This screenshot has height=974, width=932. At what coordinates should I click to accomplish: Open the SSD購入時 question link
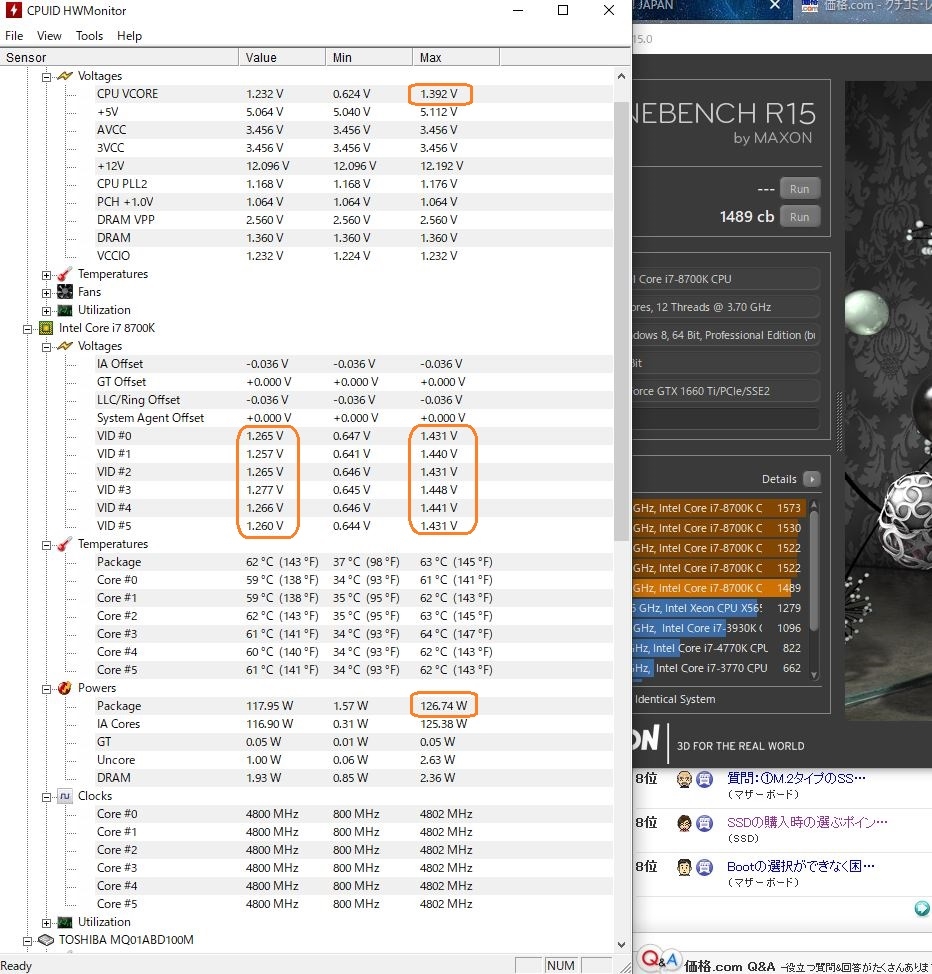(x=807, y=822)
